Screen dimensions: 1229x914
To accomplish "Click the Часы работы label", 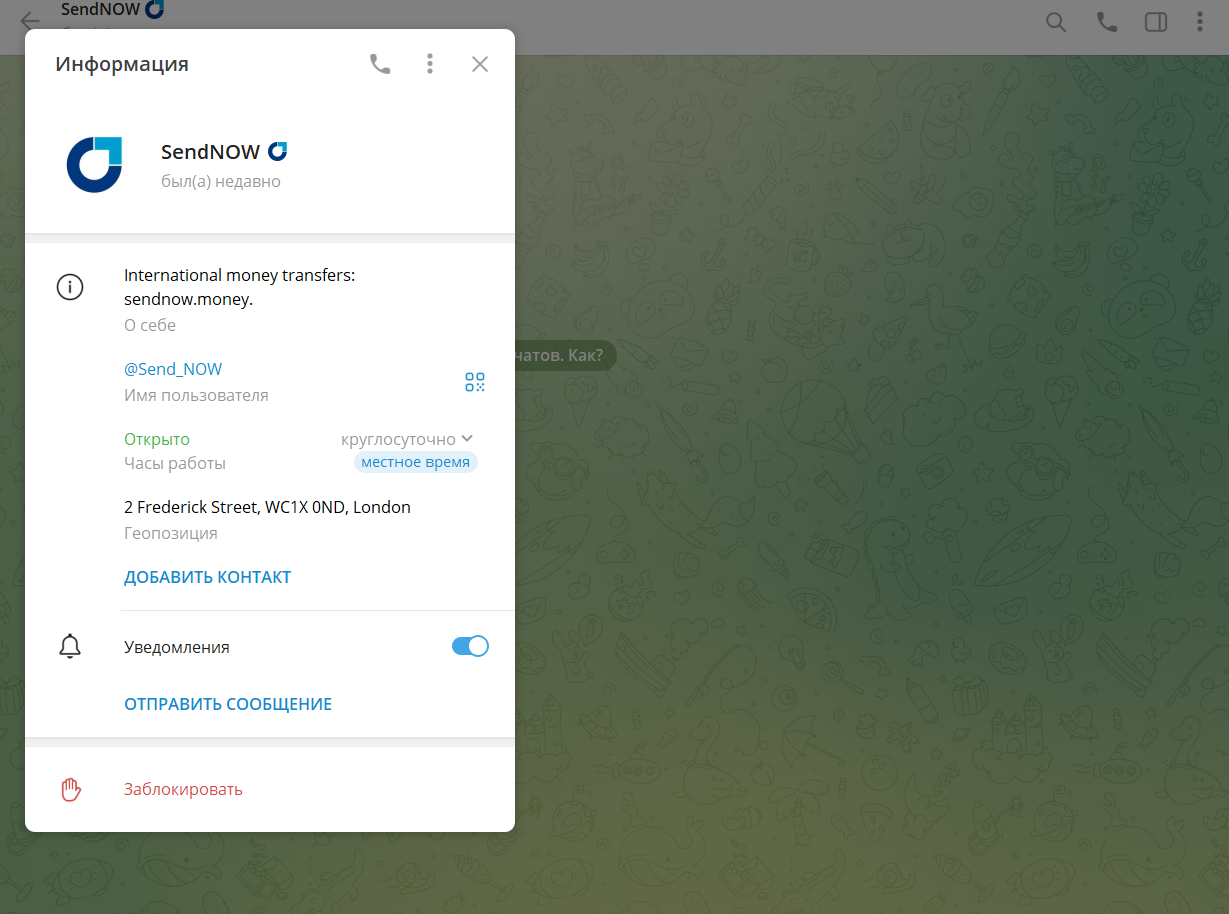I will click(x=175, y=463).
